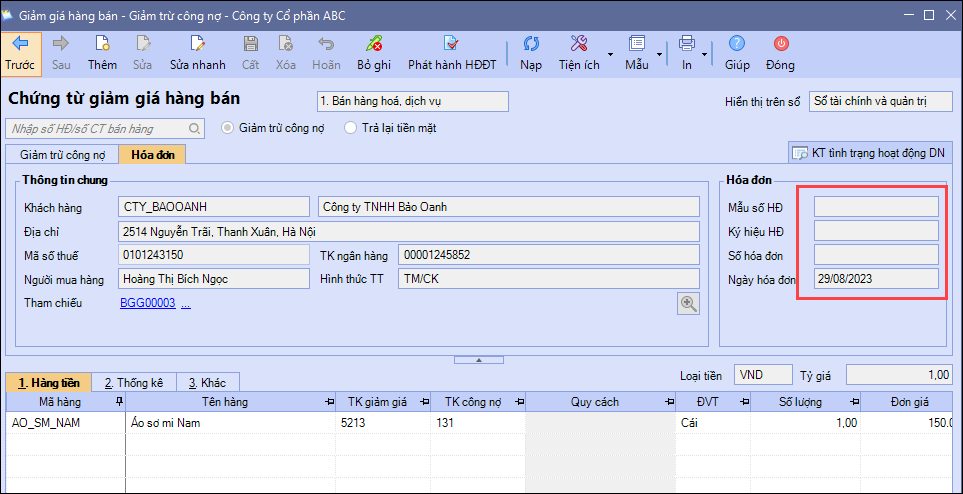Click Phát hành HĐĐT toolbar icon
The width and height of the screenshot is (963, 494).
tap(451, 44)
